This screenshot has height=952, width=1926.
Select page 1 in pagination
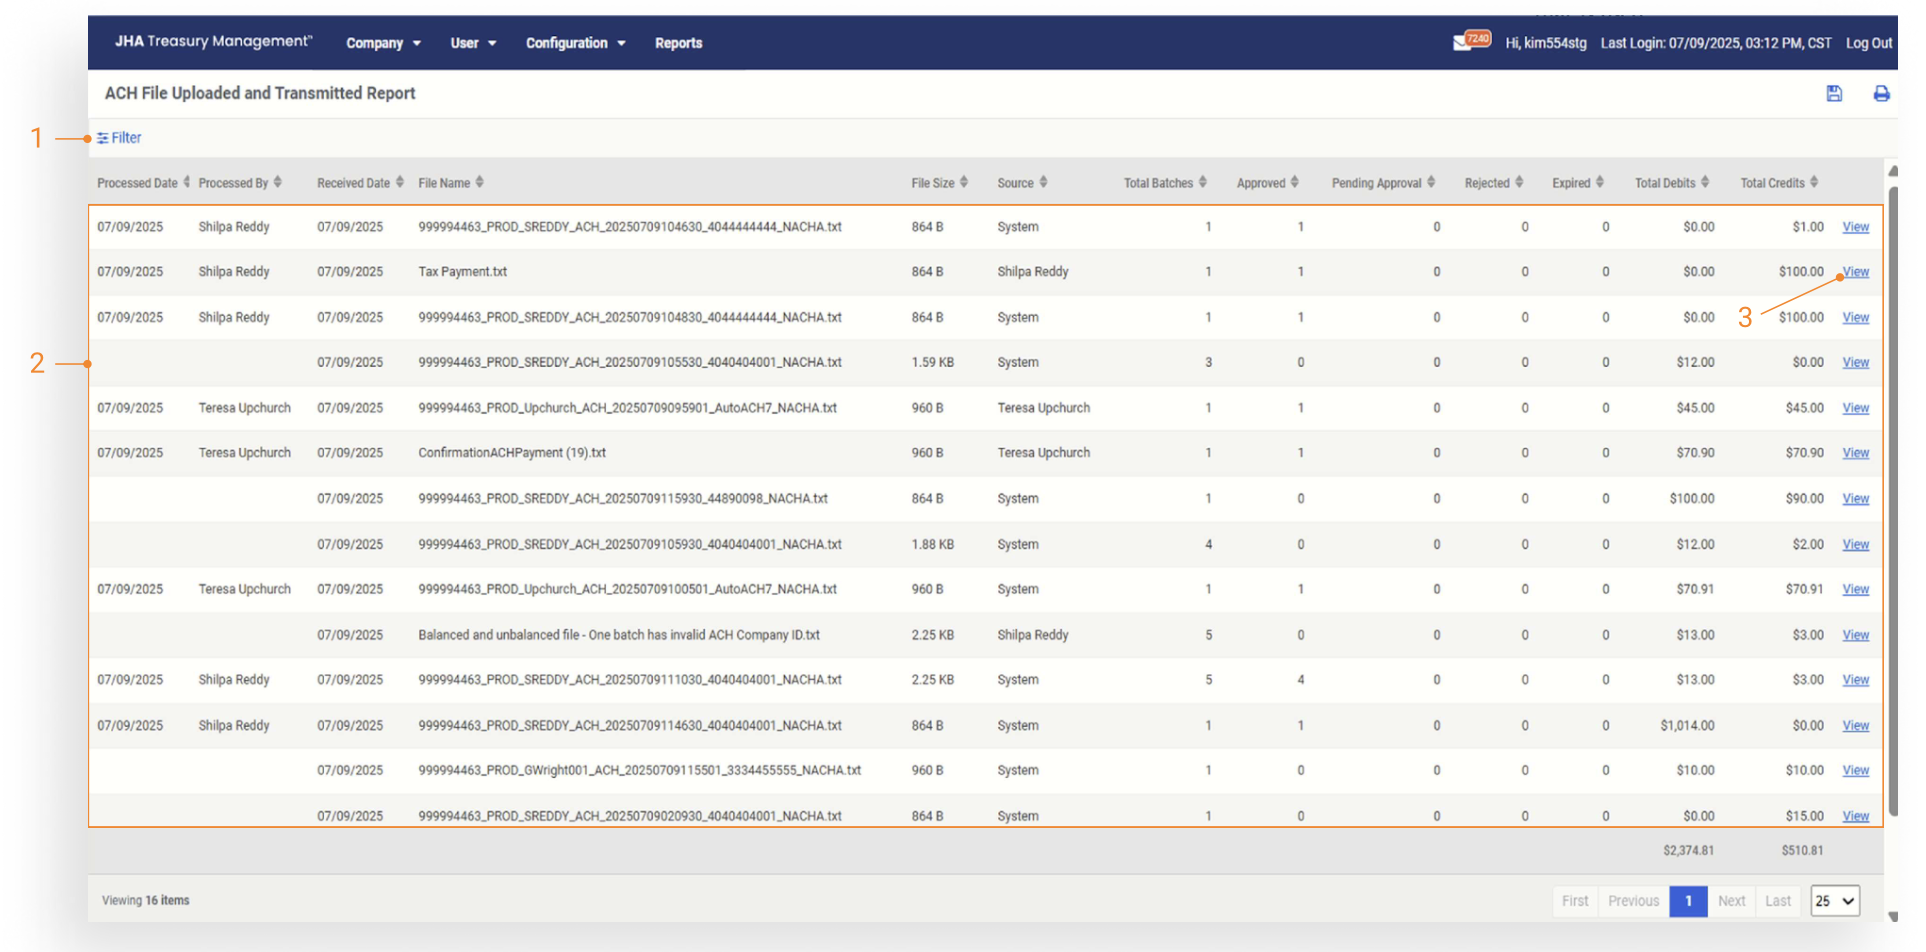coord(1688,901)
